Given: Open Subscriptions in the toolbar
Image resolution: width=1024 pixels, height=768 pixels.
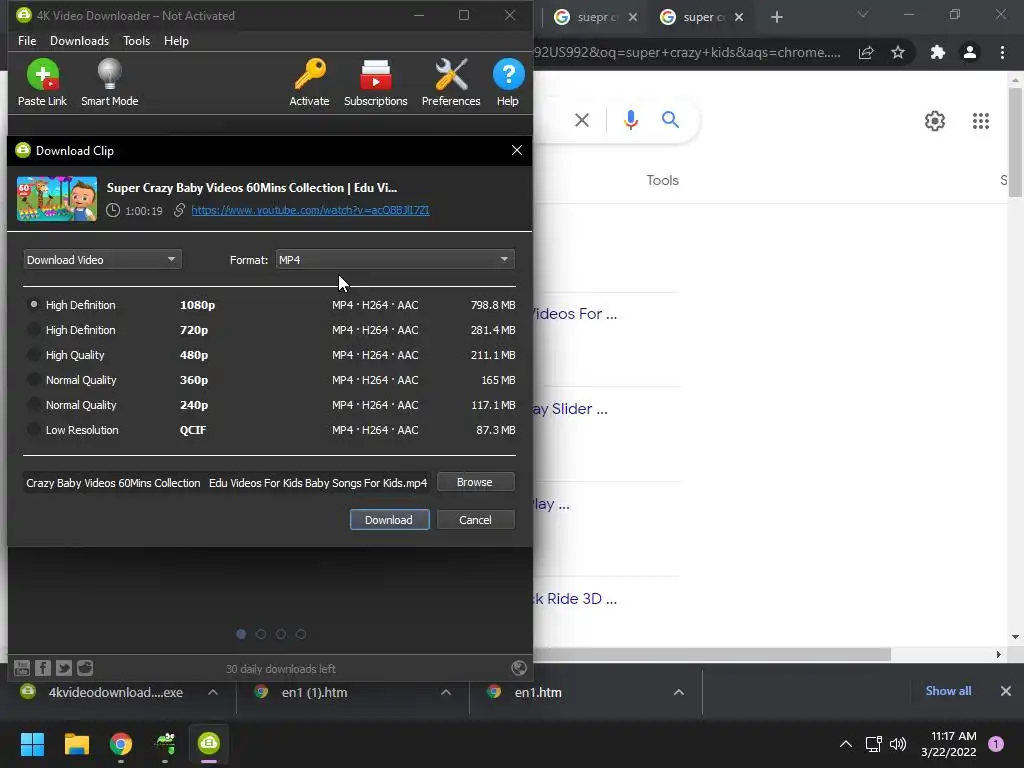Looking at the screenshot, I should (x=376, y=74).
